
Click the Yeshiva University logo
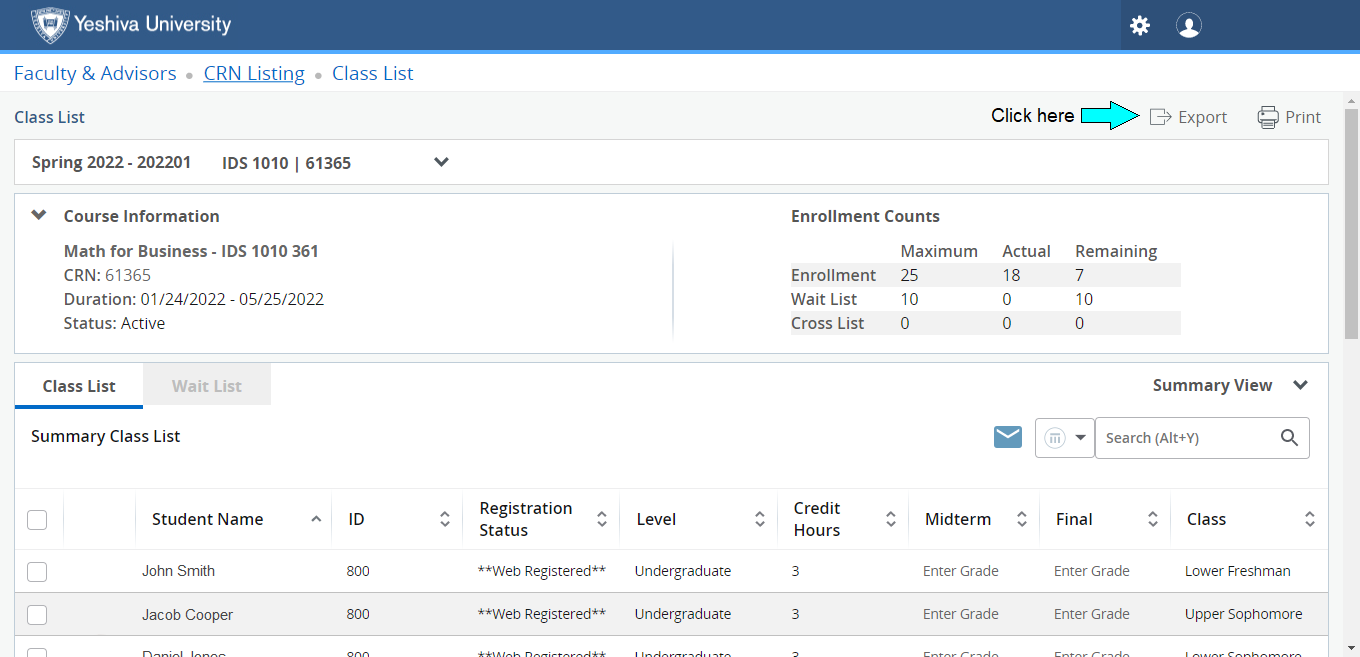pos(48,25)
